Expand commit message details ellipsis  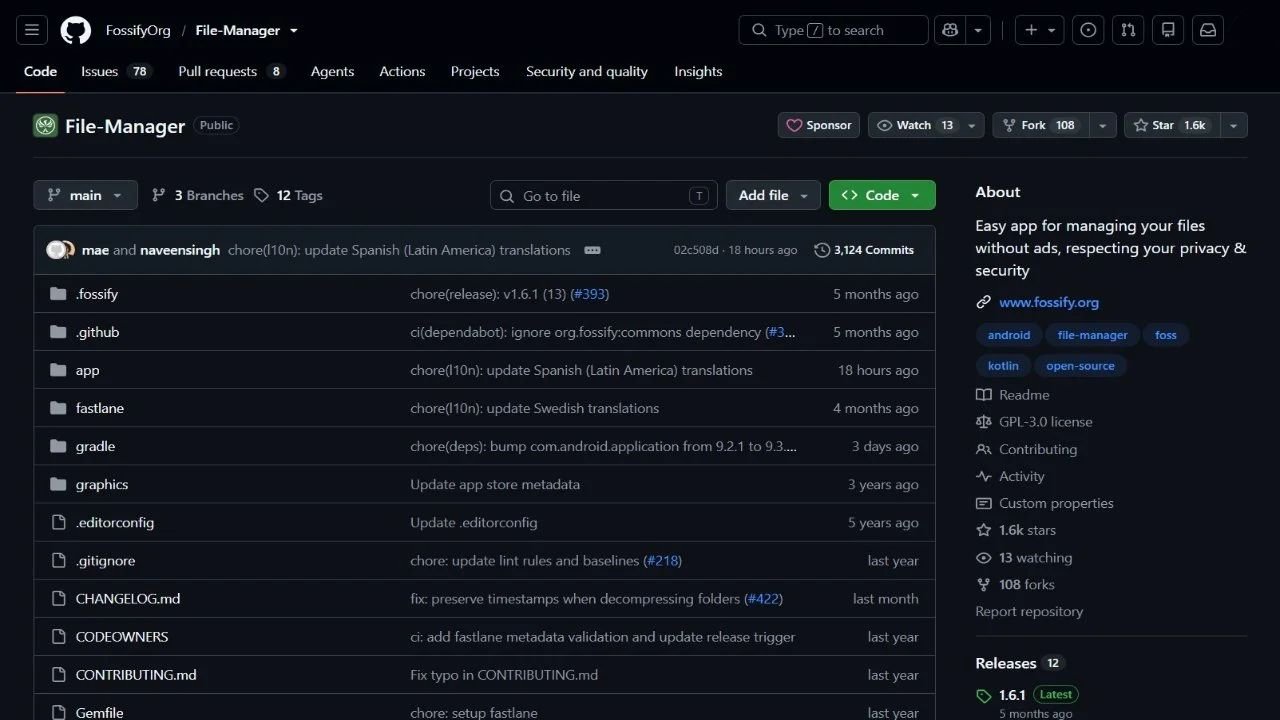pos(592,250)
